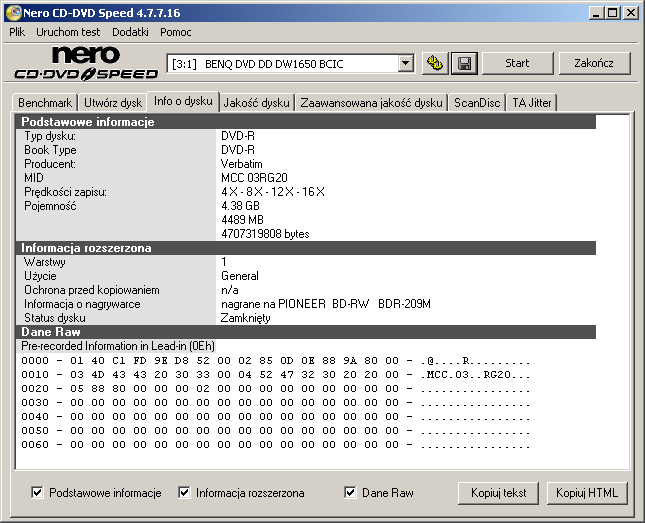Switch to the ScanDisc tab

coord(477,102)
